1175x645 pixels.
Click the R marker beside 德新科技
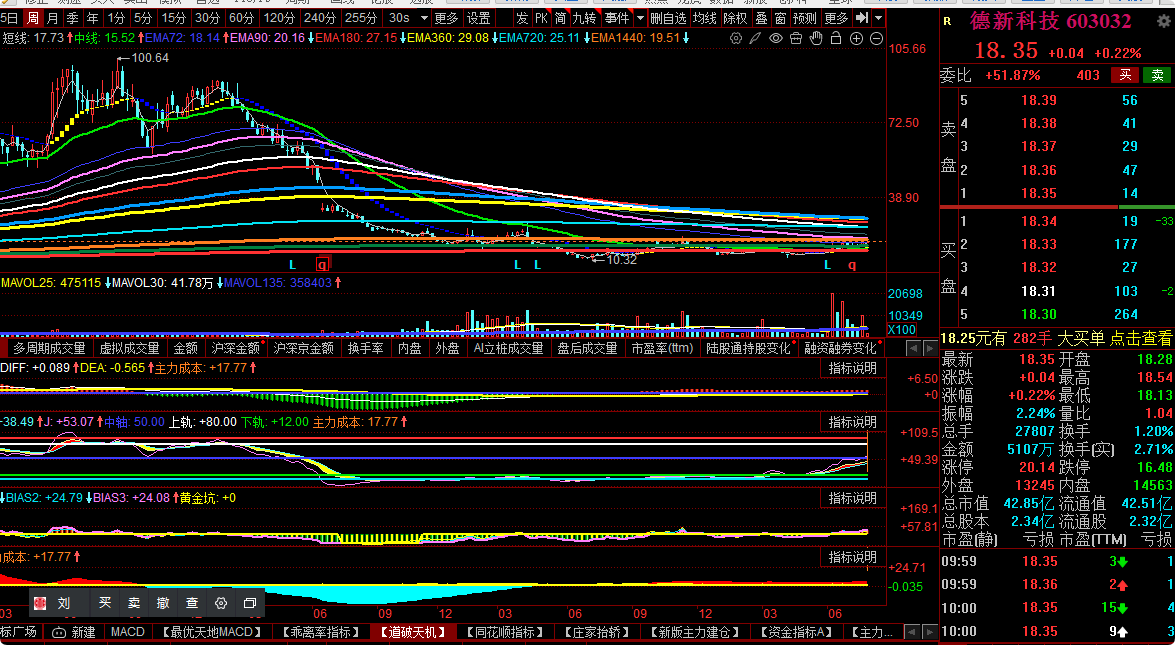(x=947, y=22)
